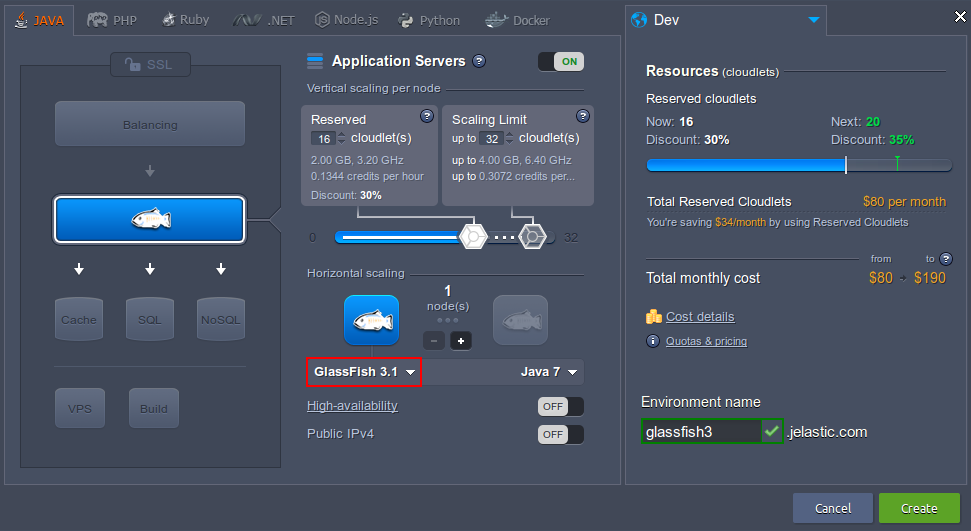The image size is (971, 531).
Task: Click the Application Servers layers icon
Action: click(315, 61)
